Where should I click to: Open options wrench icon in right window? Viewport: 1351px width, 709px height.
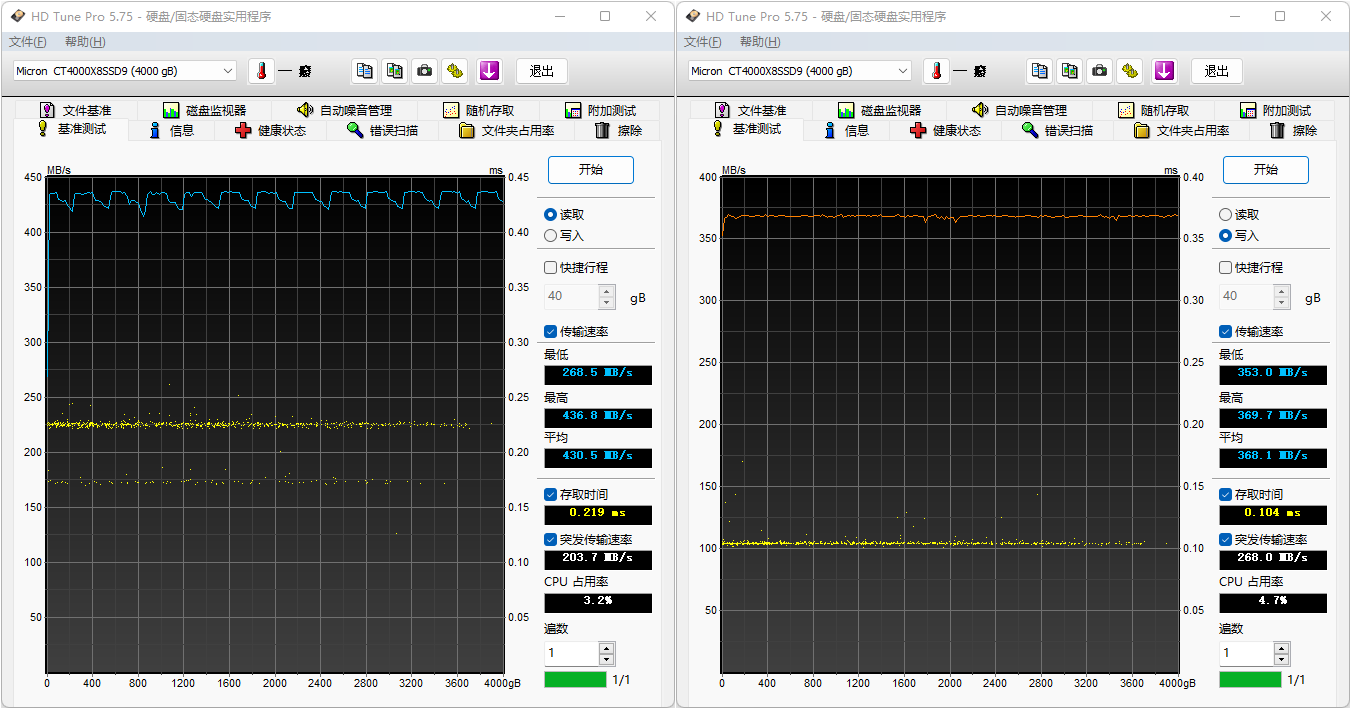pos(1130,71)
